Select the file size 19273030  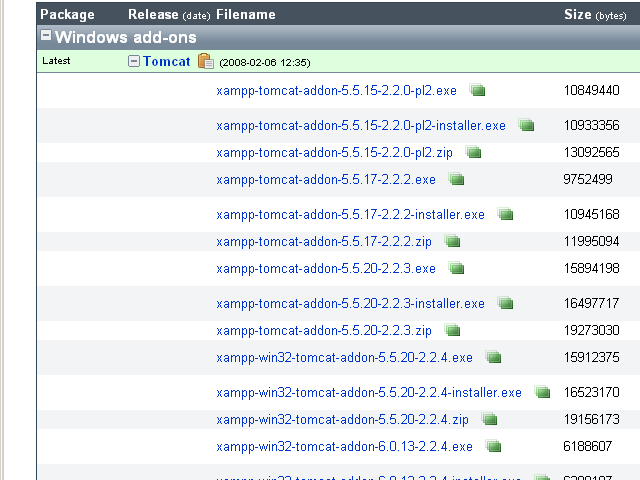click(591, 330)
